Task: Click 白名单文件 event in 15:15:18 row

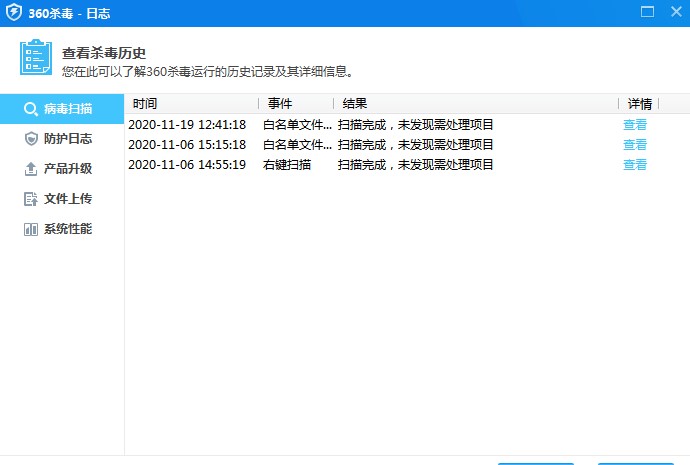Action: tap(297, 145)
